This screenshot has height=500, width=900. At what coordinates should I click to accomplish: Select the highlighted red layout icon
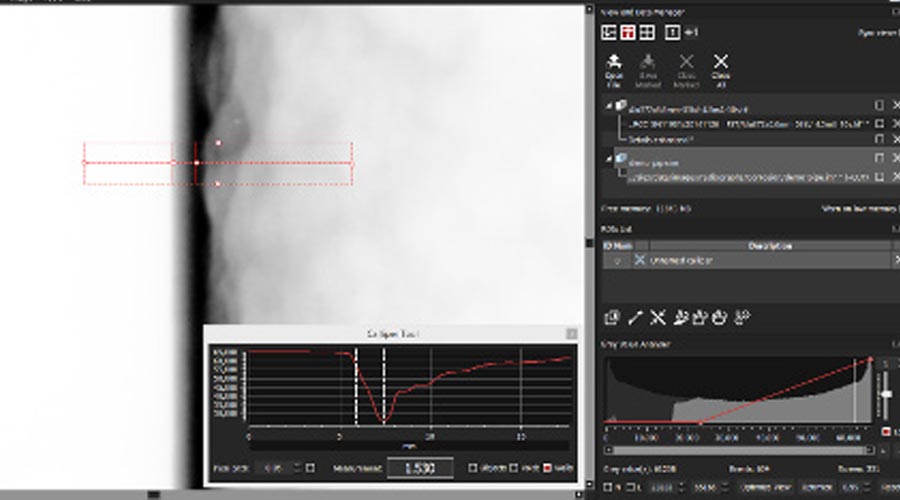pyautogui.click(x=629, y=32)
